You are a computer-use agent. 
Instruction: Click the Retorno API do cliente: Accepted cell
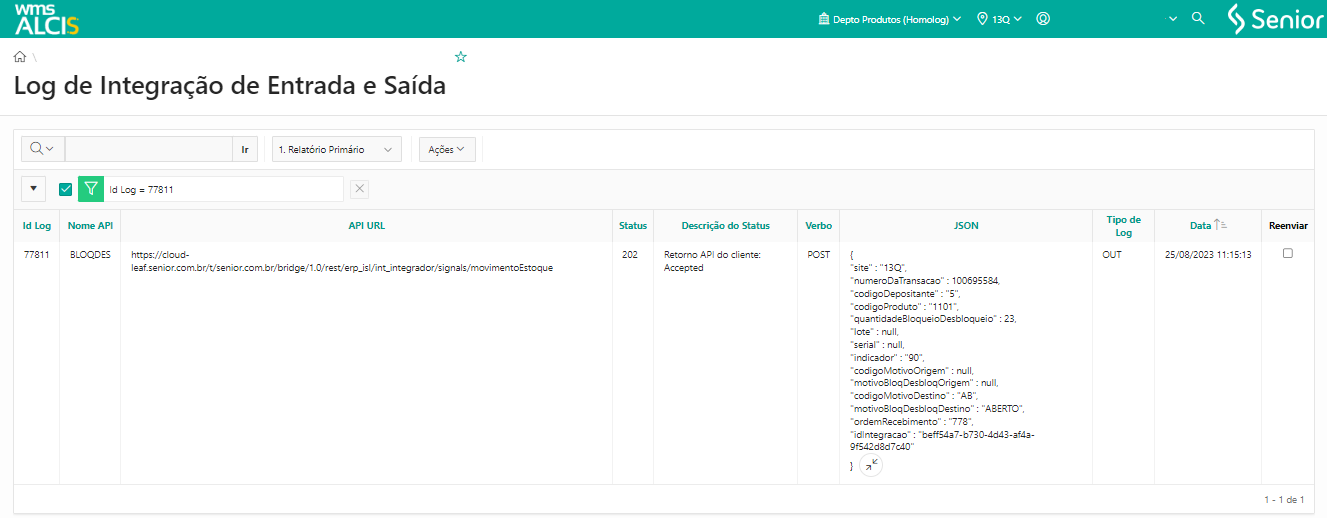[712, 261]
